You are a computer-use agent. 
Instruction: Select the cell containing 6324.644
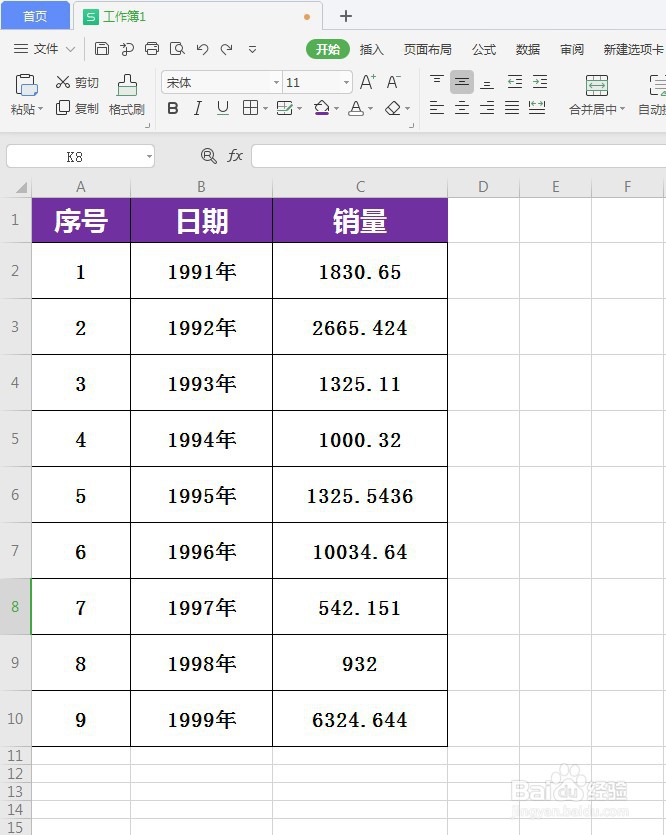(x=360, y=719)
